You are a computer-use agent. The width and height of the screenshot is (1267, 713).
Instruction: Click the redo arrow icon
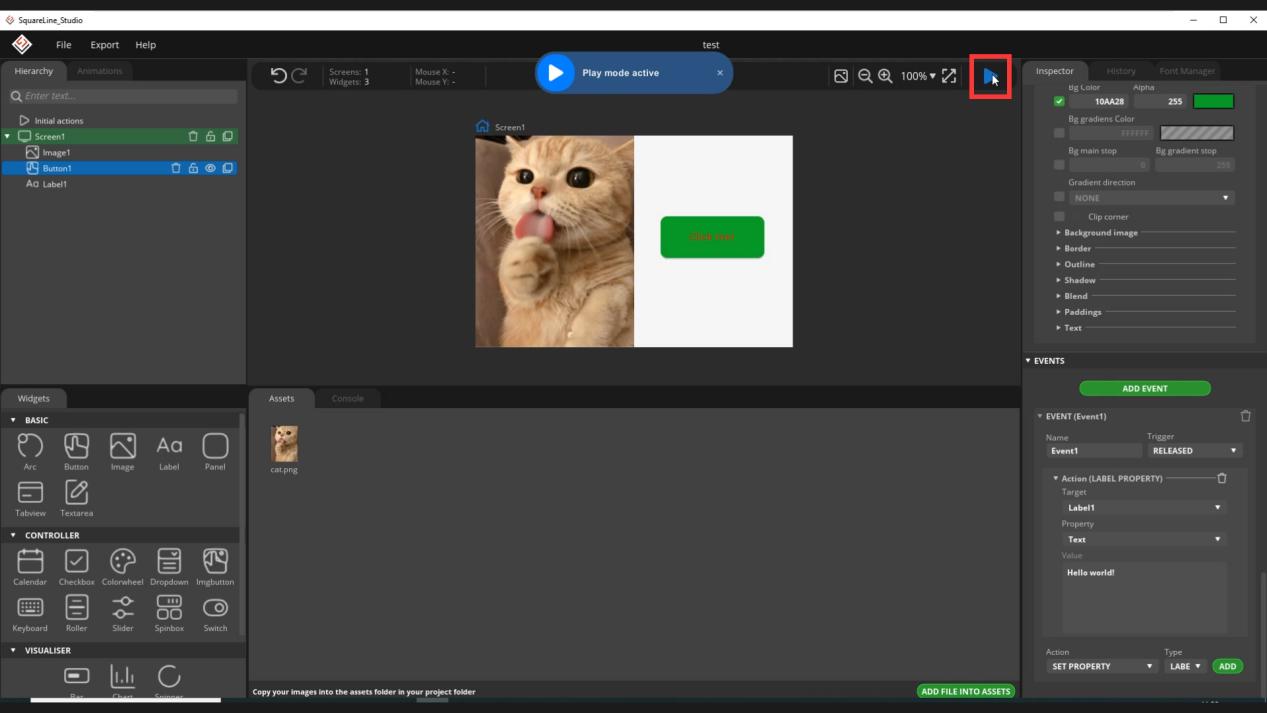click(298, 75)
